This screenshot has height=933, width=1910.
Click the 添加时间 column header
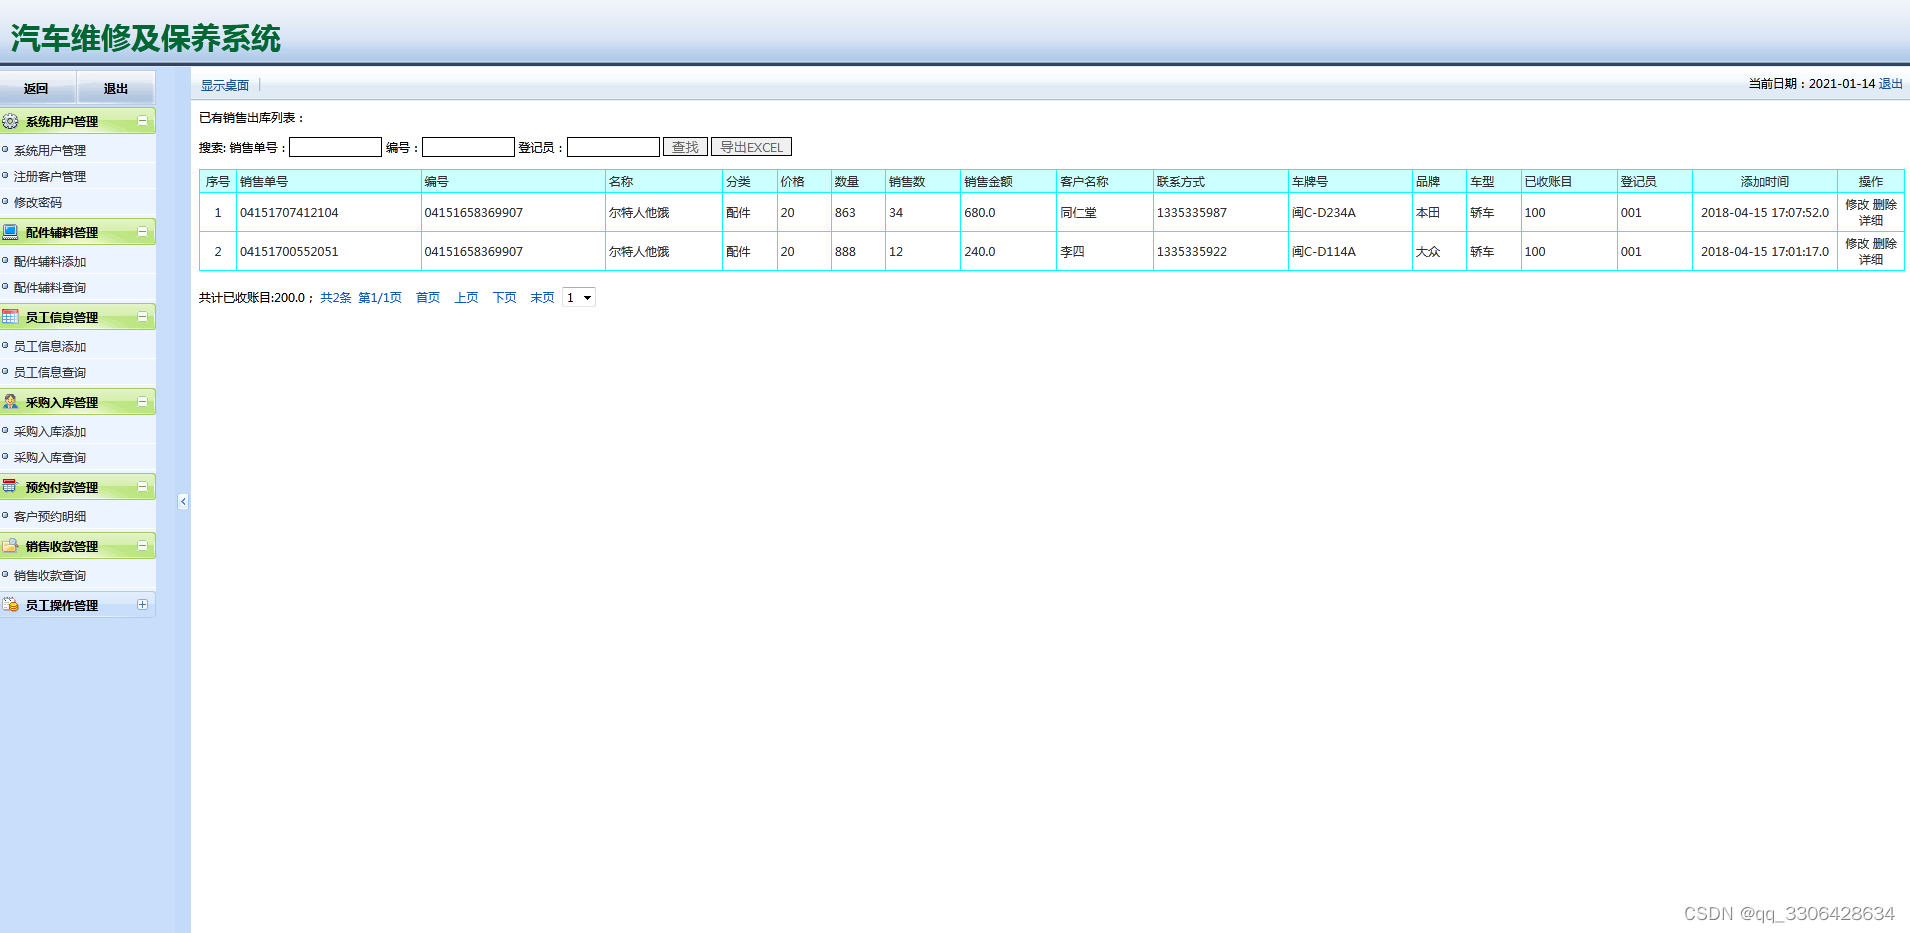1765,182
